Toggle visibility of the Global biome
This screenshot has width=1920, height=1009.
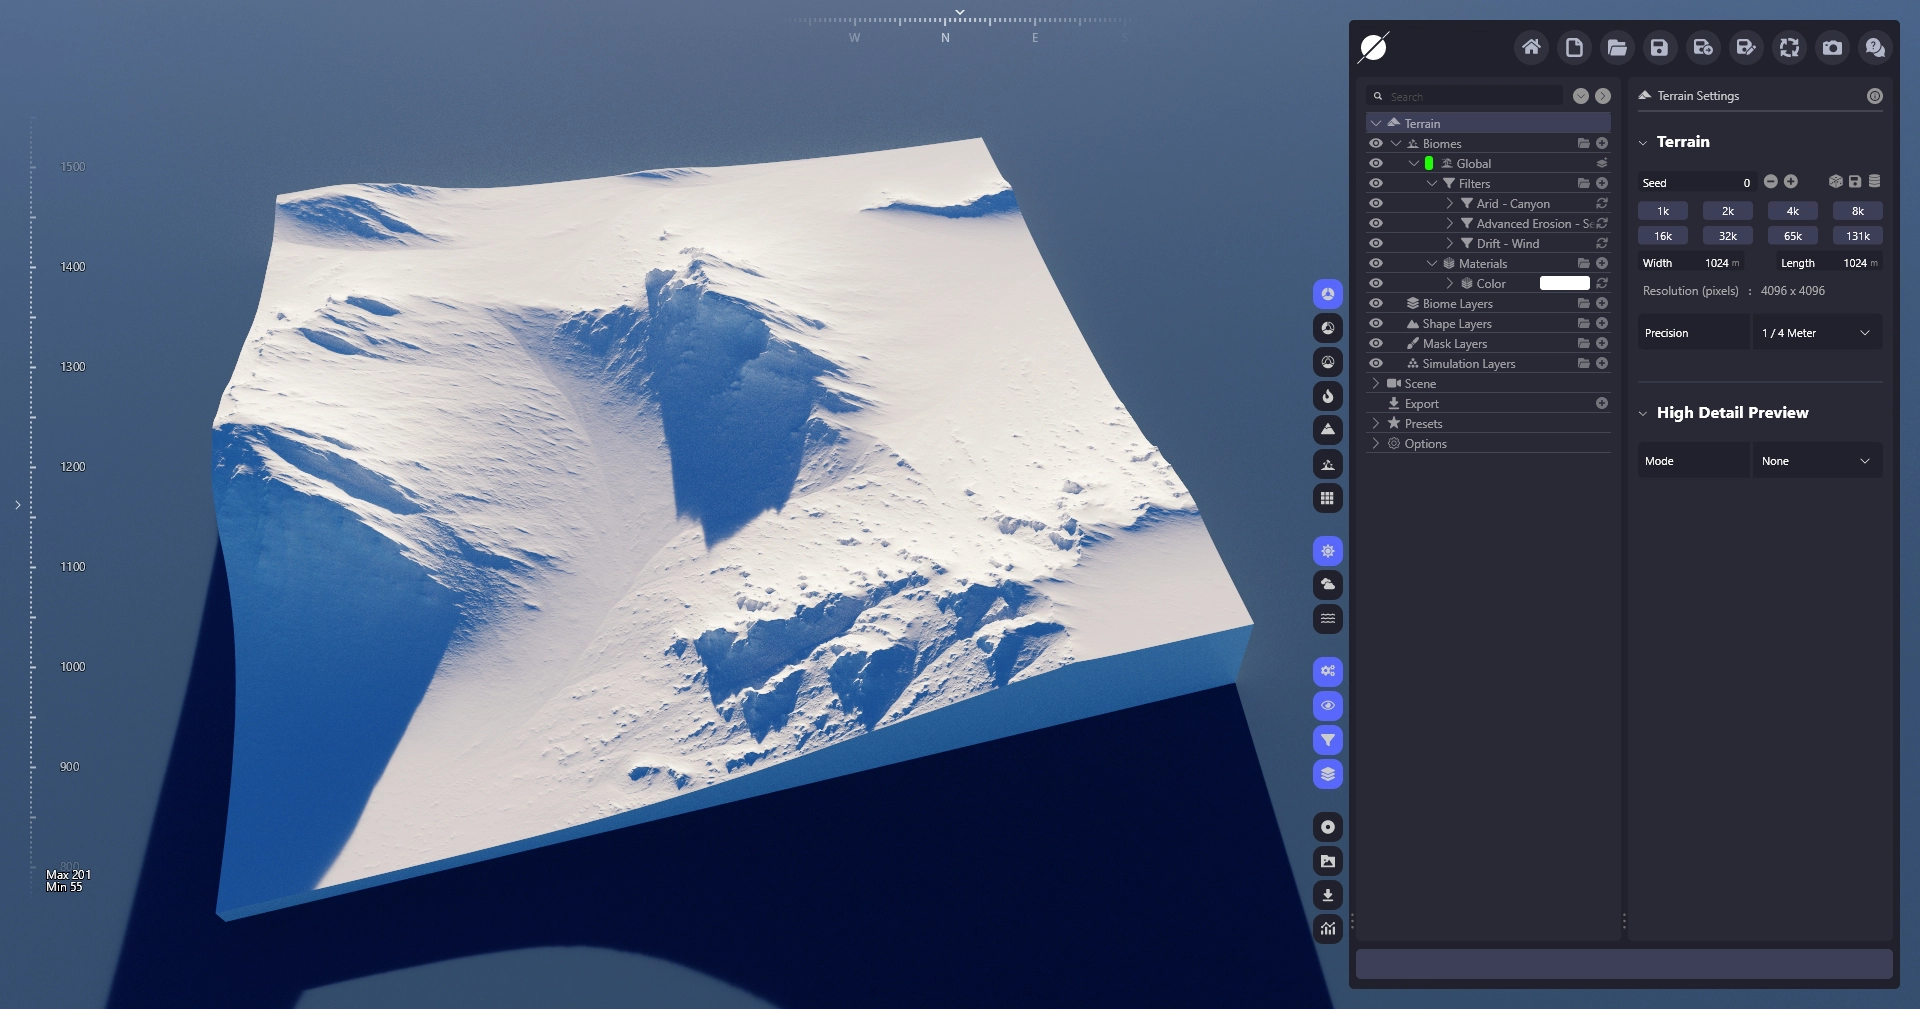[1376, 163]
